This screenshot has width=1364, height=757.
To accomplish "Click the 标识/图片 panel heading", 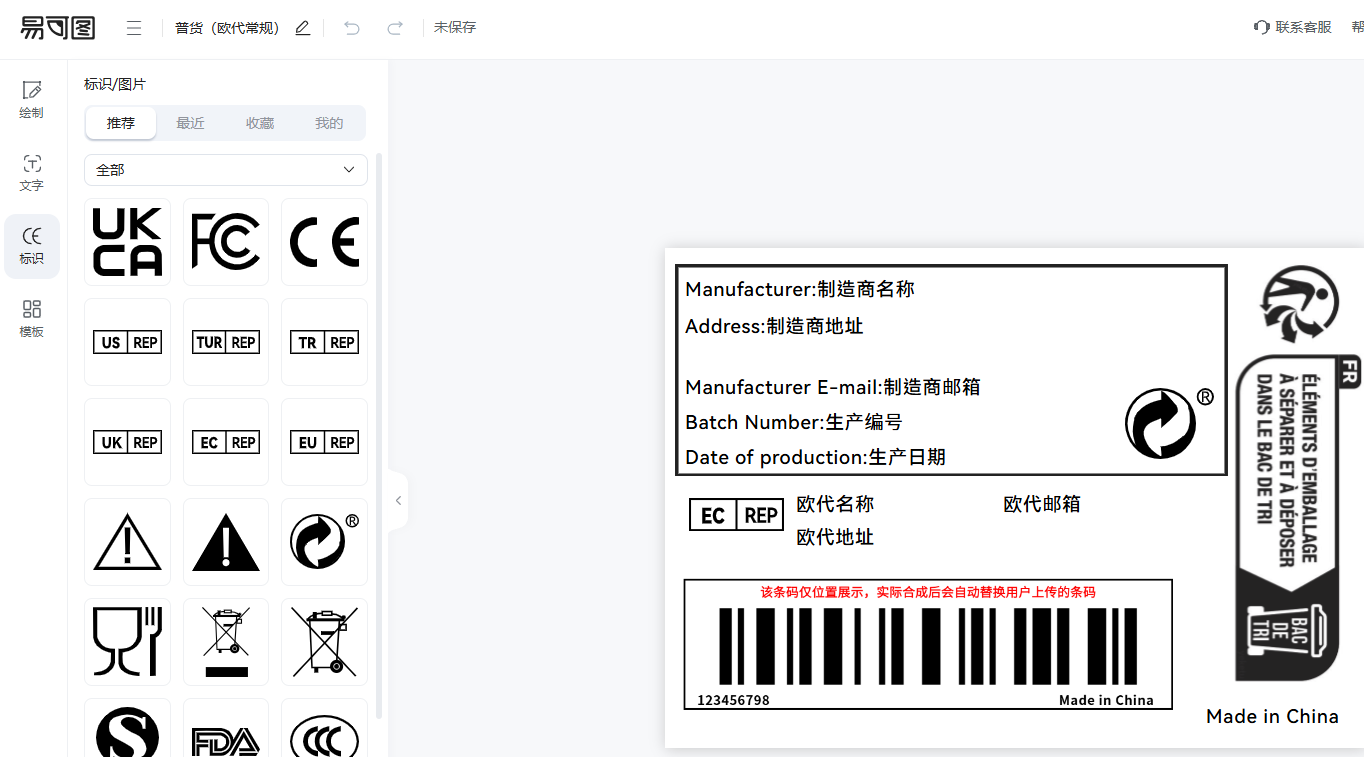I will tap(114, 84).
